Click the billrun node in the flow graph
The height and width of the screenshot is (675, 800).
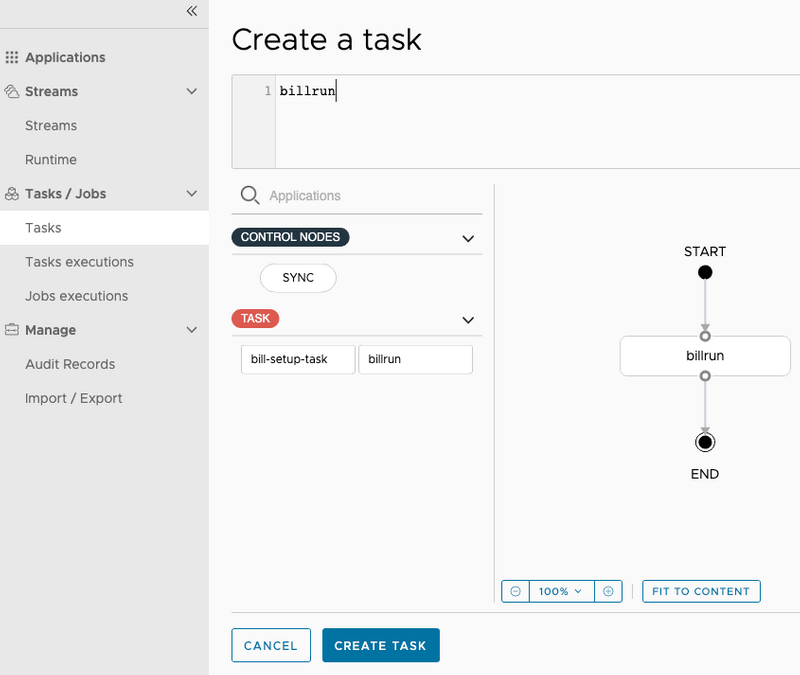point(705,356)
